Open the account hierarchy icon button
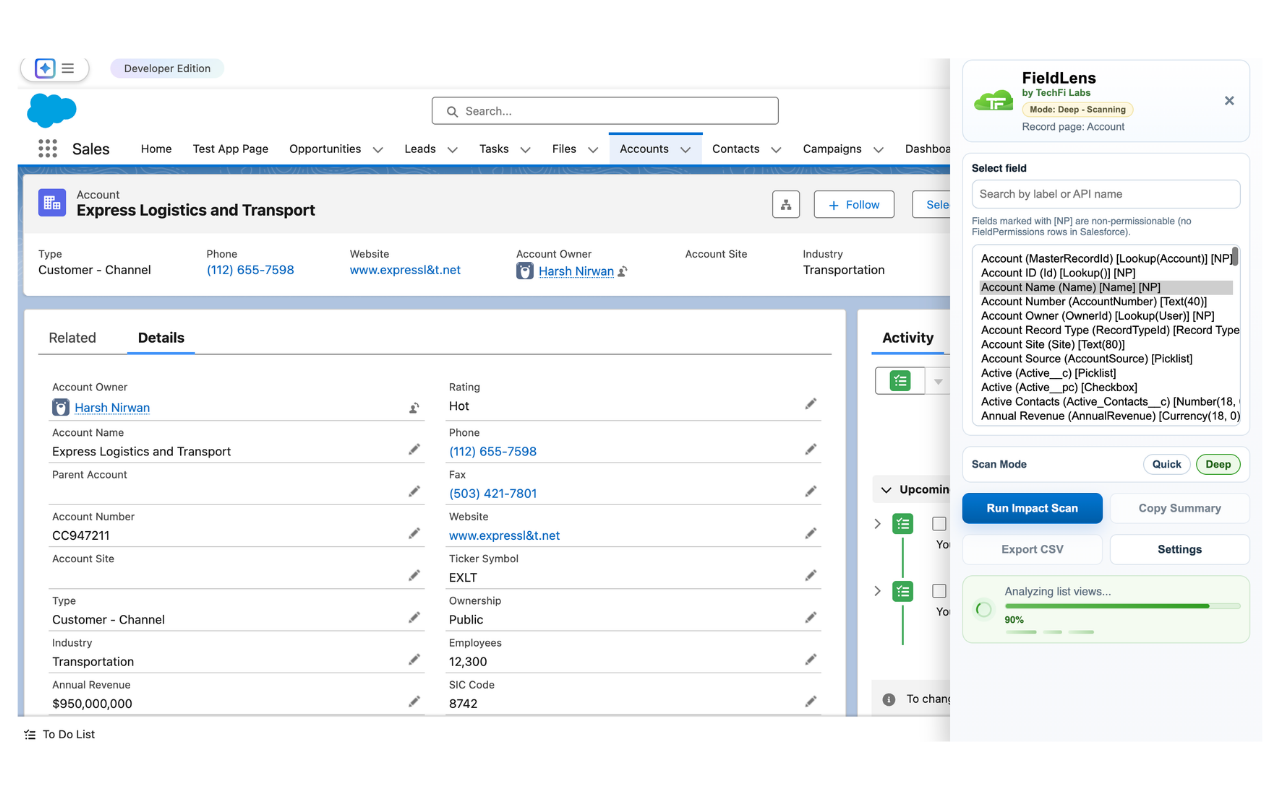This screenshot has width=1280, height=800. 786,204
